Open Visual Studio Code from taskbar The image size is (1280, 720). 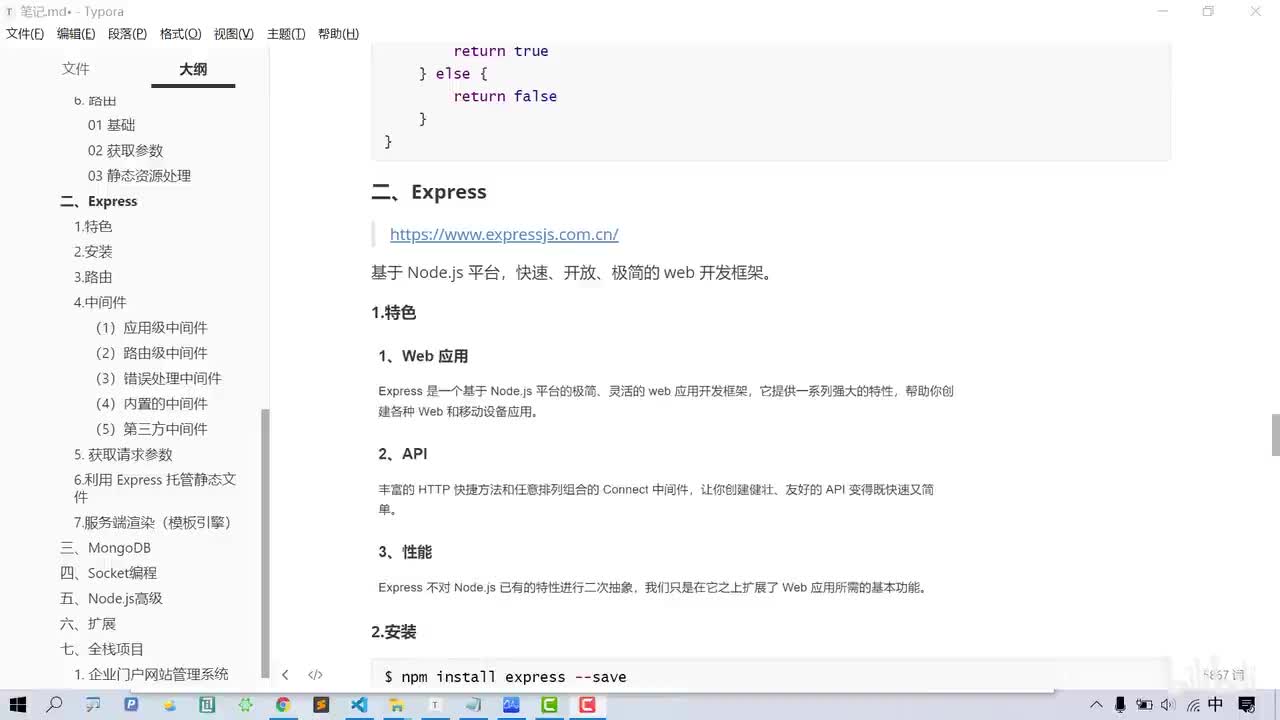click(359, 705)
